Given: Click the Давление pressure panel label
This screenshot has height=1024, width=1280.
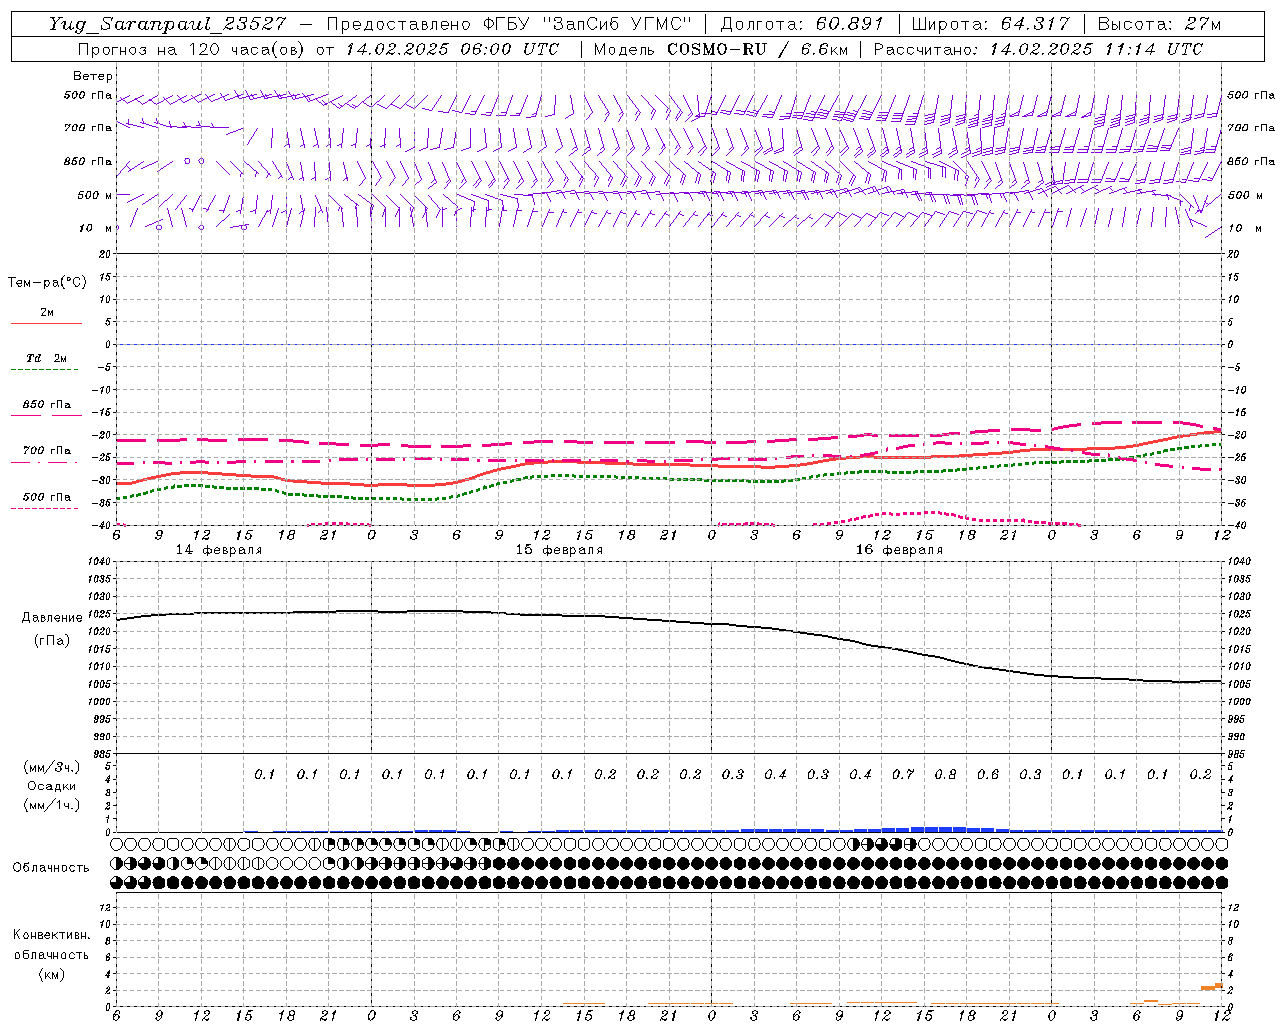Looking at the screenshot, I should (52, 618).
